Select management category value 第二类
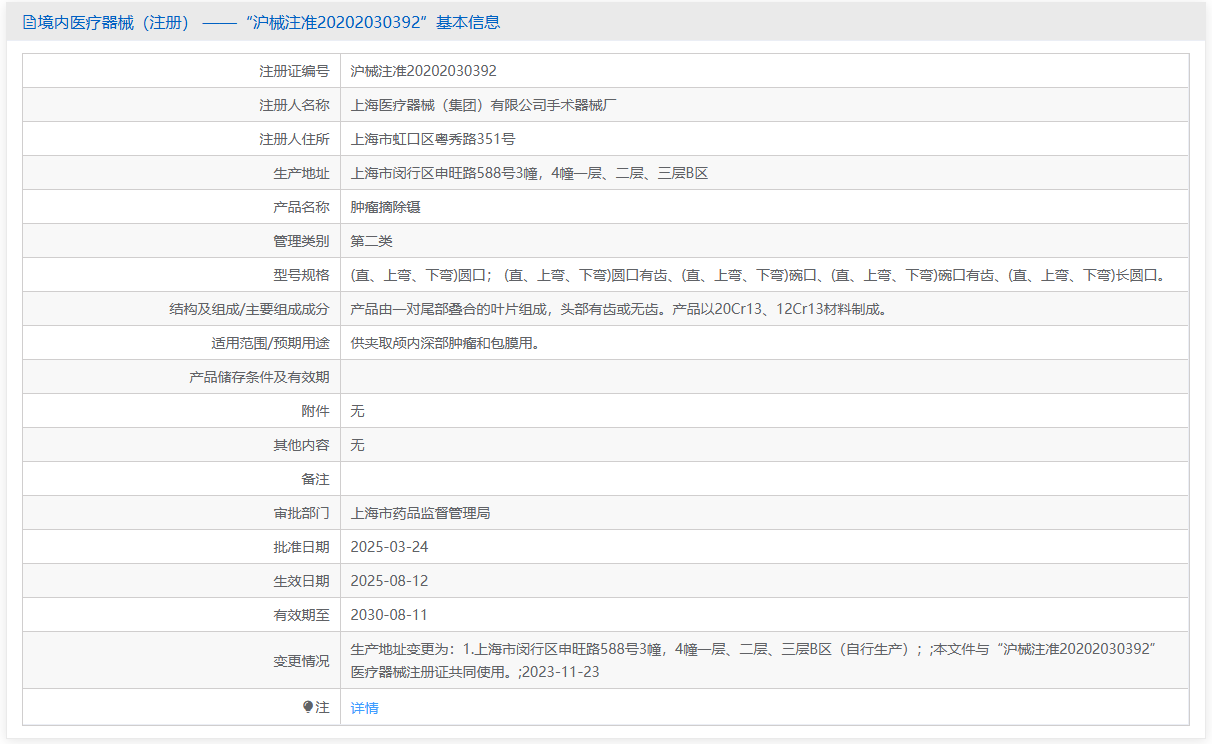The image size is (1212, 744). click(372, 241)
